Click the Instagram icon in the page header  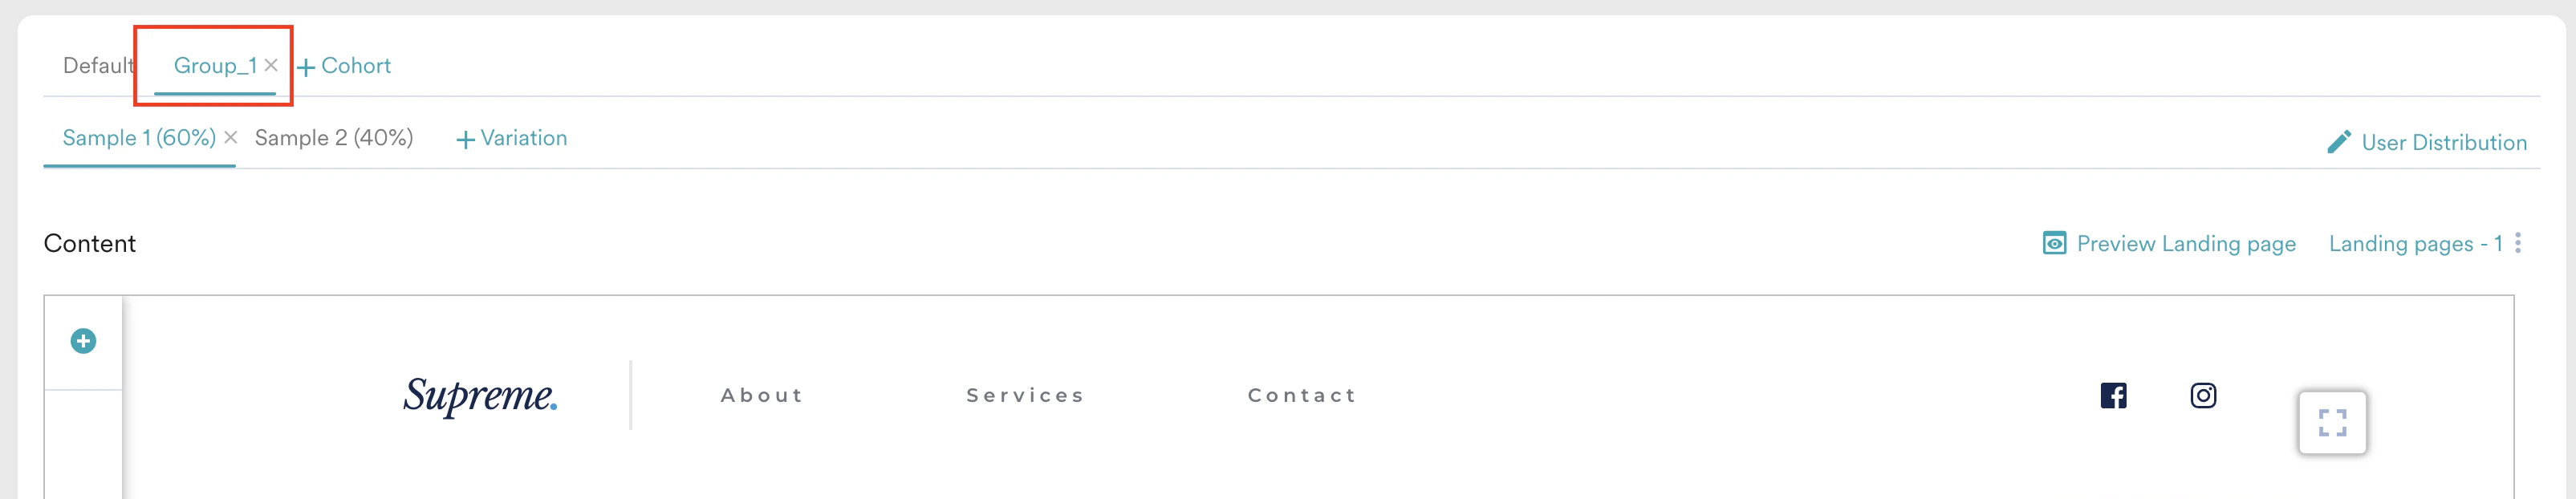point(2203,395)
